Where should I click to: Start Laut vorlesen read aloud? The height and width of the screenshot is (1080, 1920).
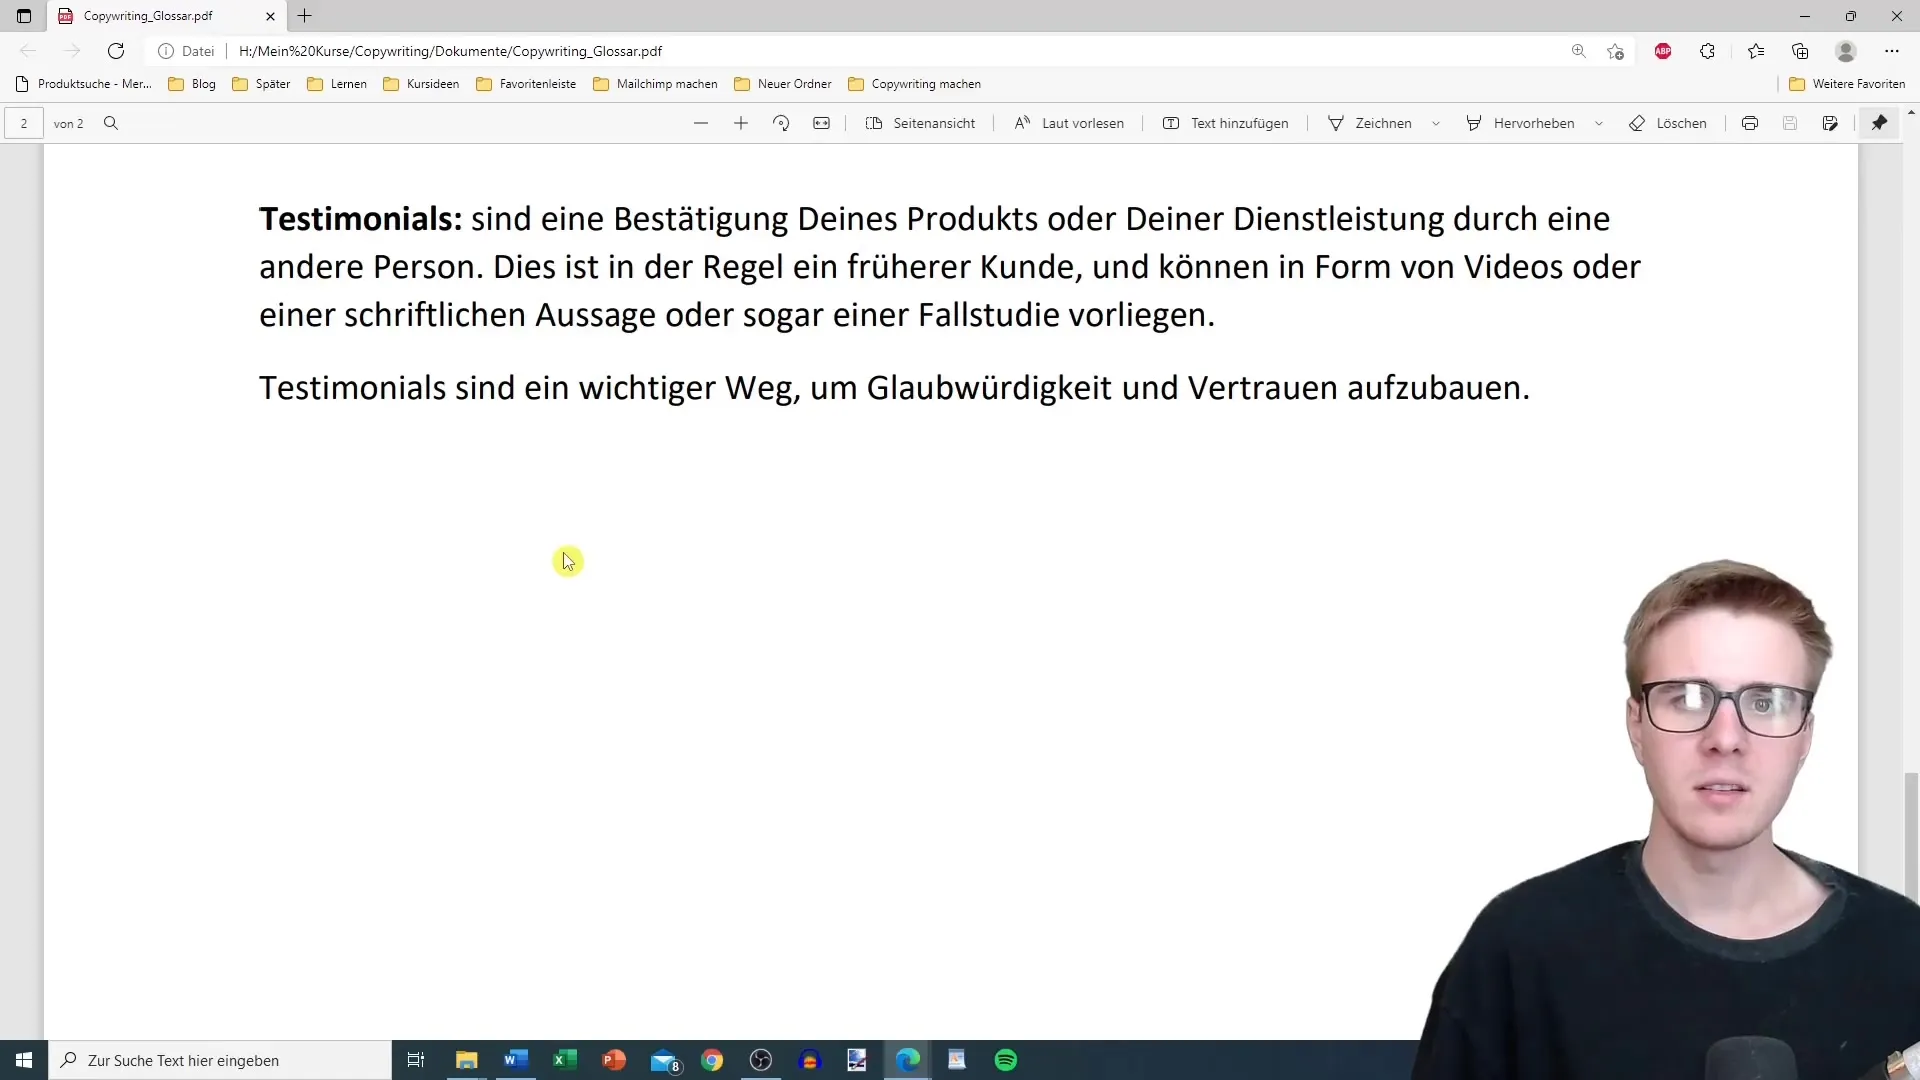click(1069, 123)
